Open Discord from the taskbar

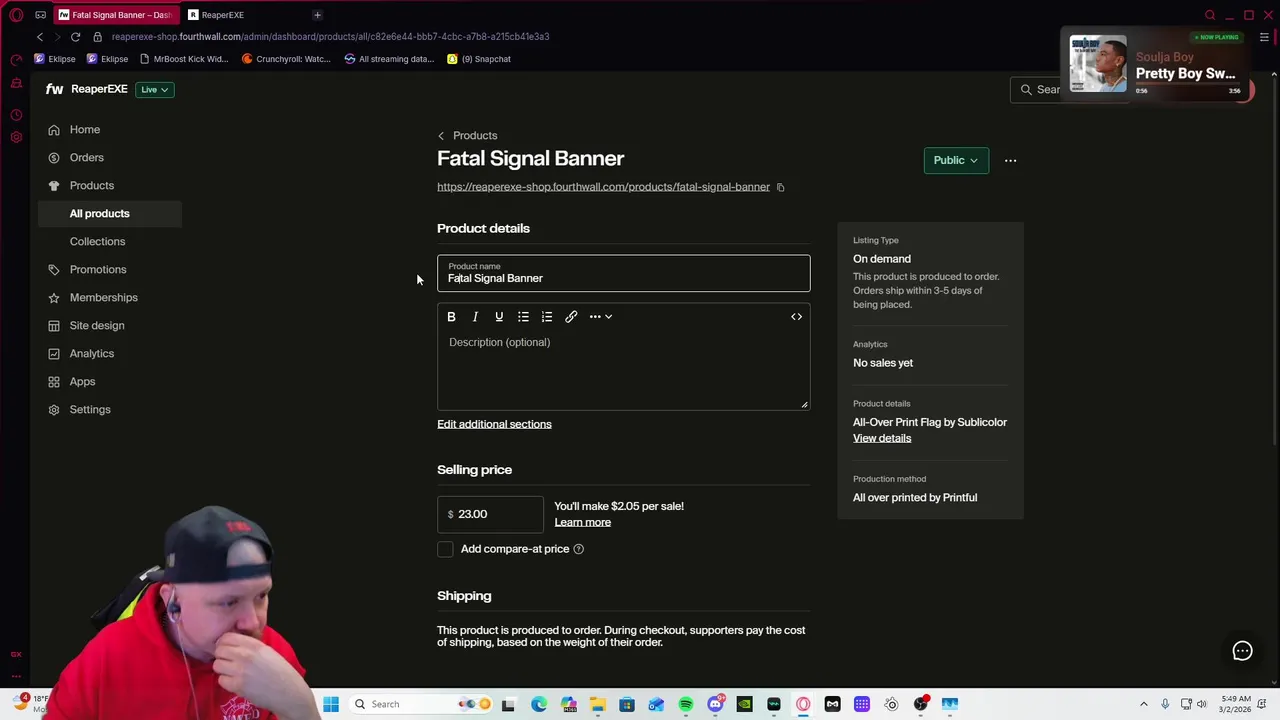(x=715, y=704)
